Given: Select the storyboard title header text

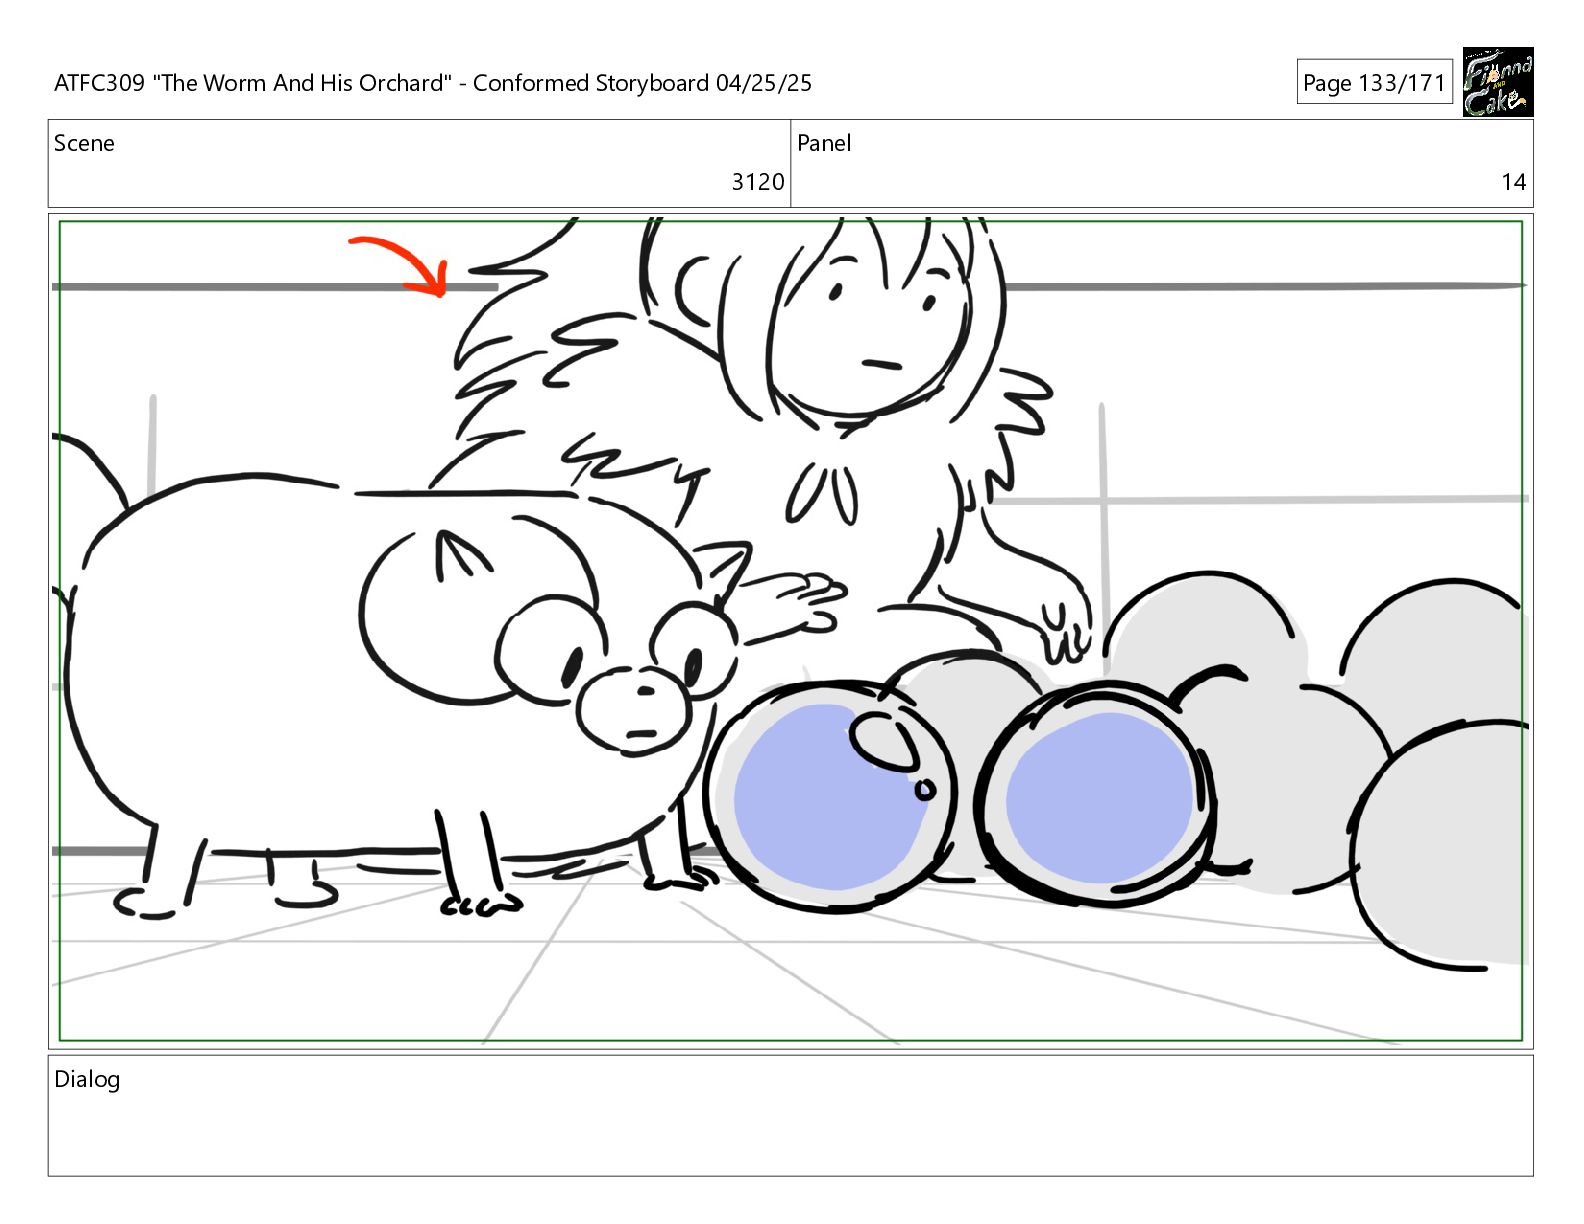Looking at the screenshot, I should coord(433,83).
